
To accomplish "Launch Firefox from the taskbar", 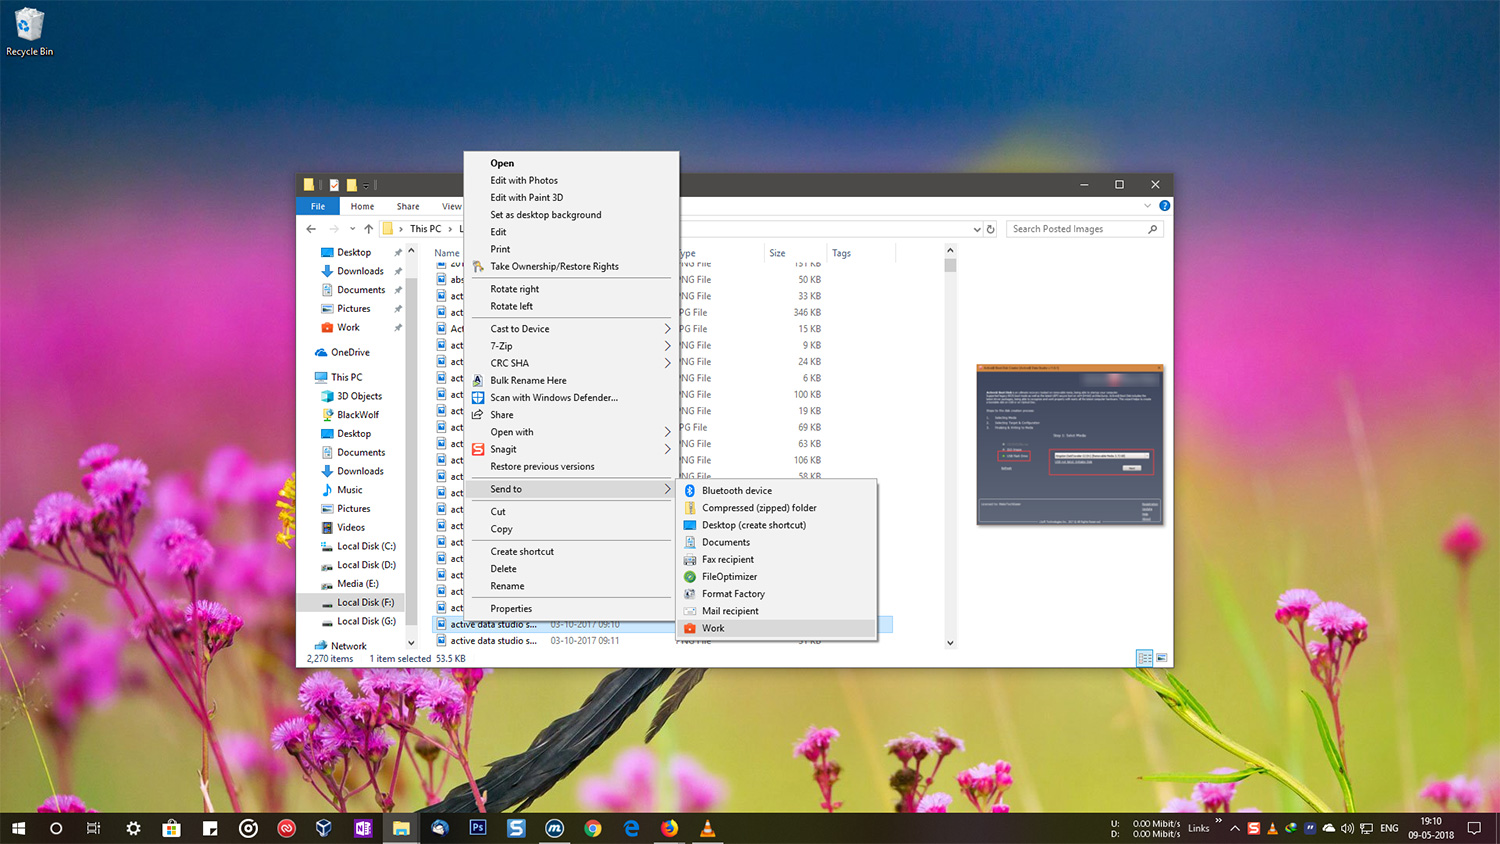I will click(x=669, y=828).
